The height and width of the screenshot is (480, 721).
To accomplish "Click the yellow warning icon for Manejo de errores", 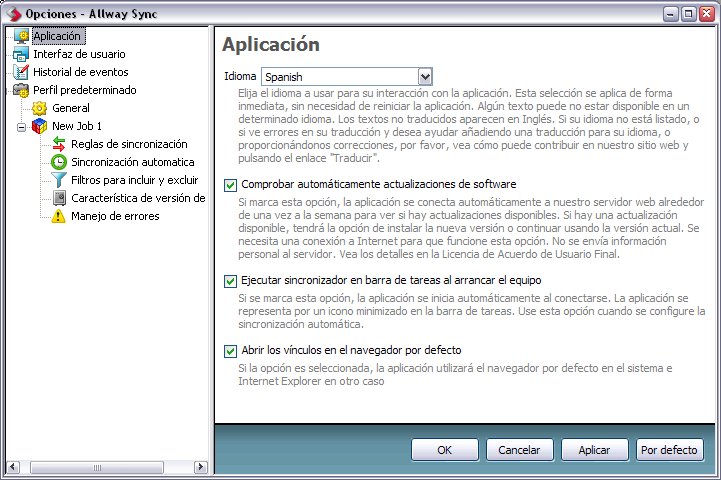I will click(59, 216).
